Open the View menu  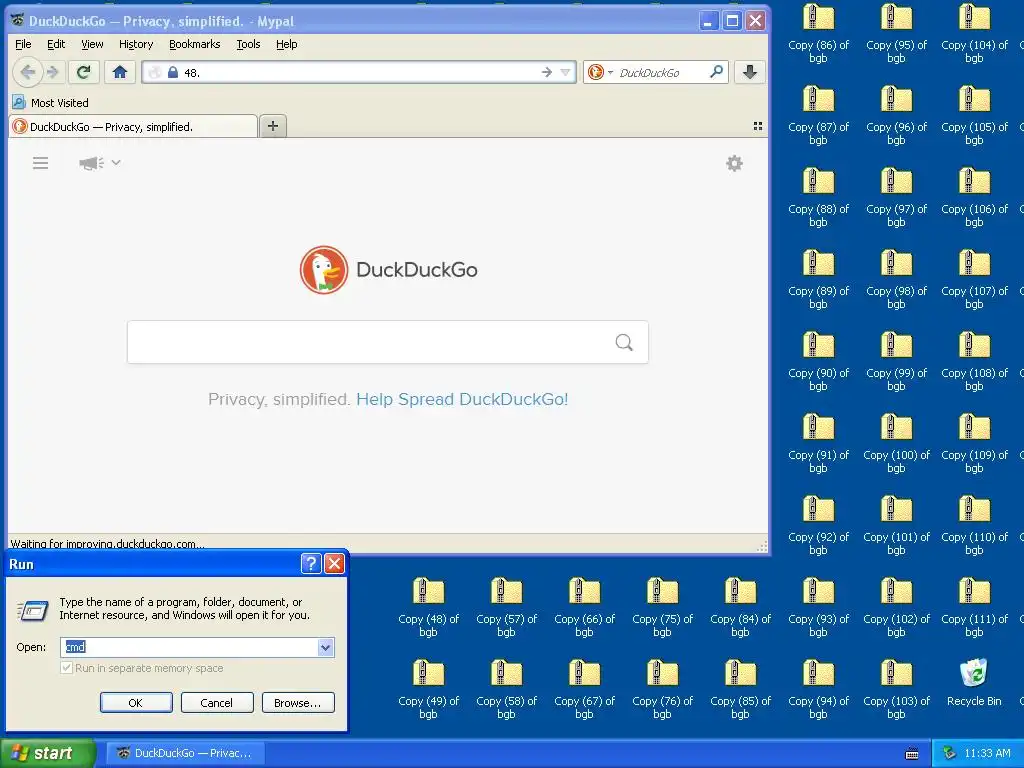point(92,44)
